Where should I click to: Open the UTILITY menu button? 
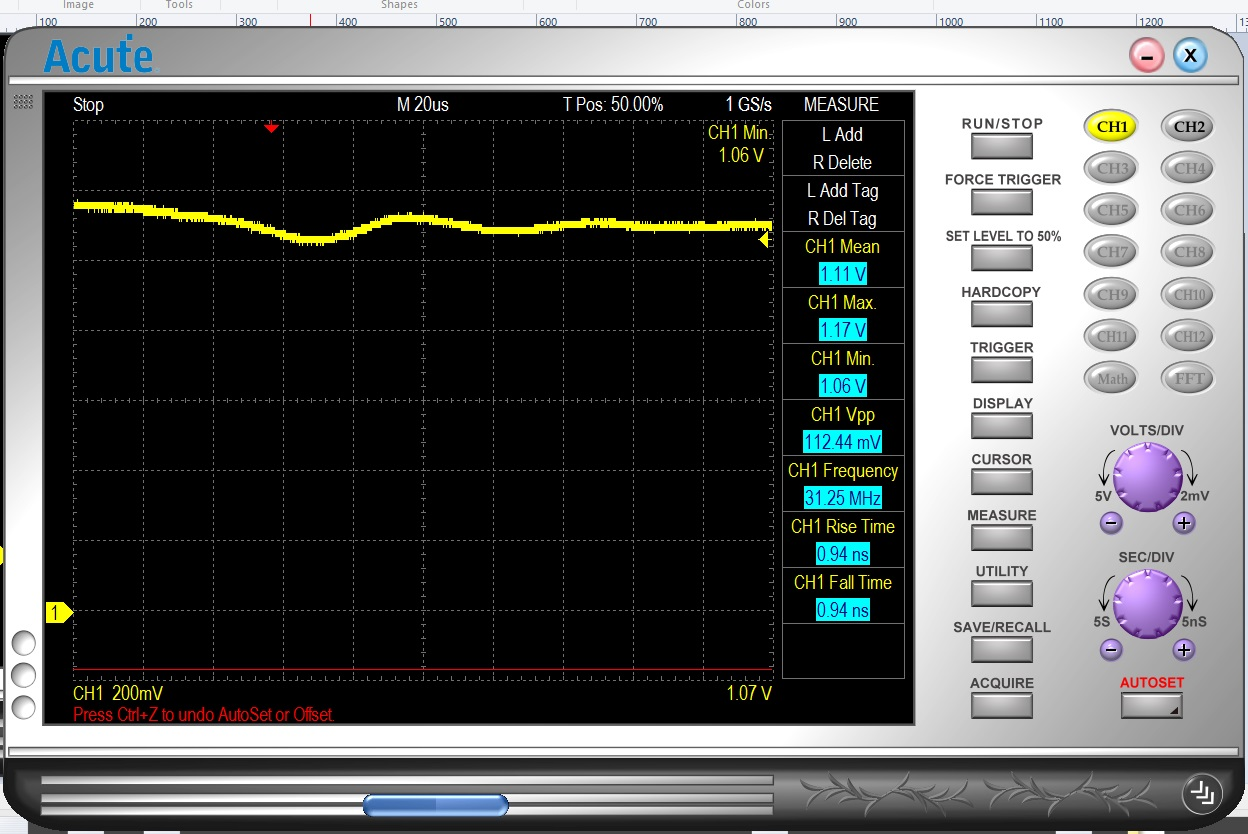pyautogui.click(x=1002, y=594)
